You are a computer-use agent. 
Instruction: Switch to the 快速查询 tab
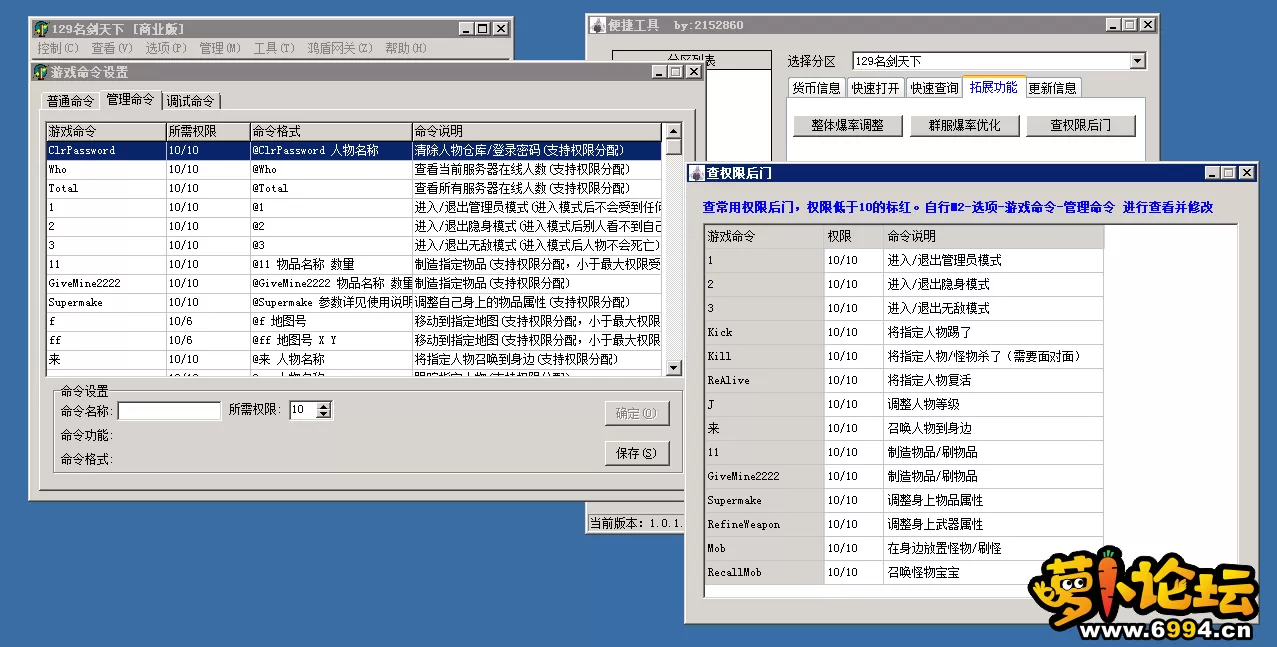coord(934,88)
